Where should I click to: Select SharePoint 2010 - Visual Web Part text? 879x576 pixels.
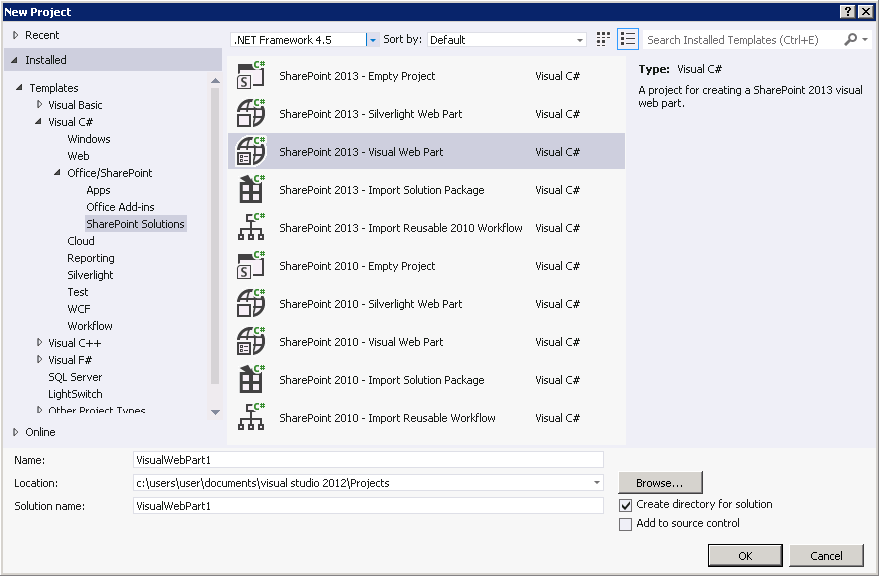[361, 342]
